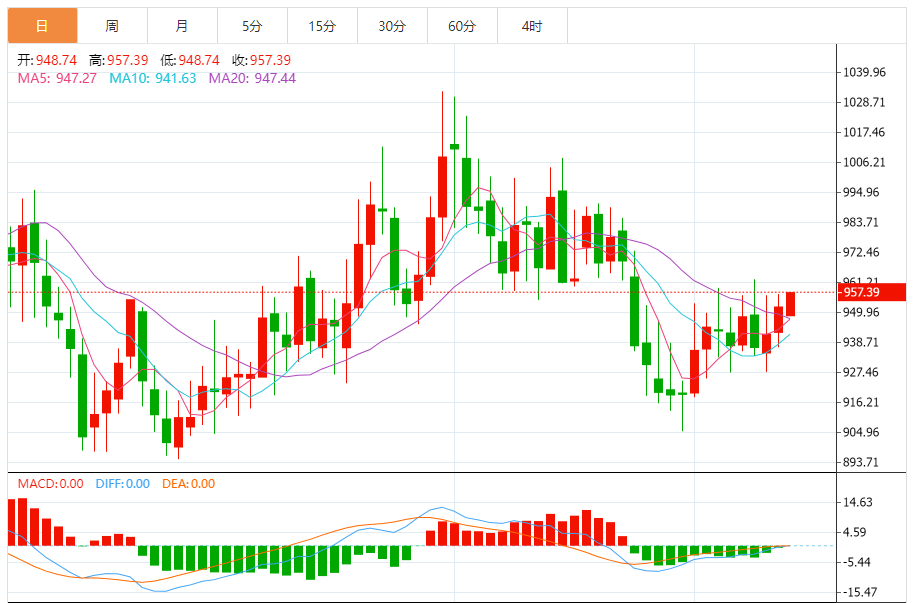Click the 893.71 price axis label
914x603 pixels.
coord(861,462)
